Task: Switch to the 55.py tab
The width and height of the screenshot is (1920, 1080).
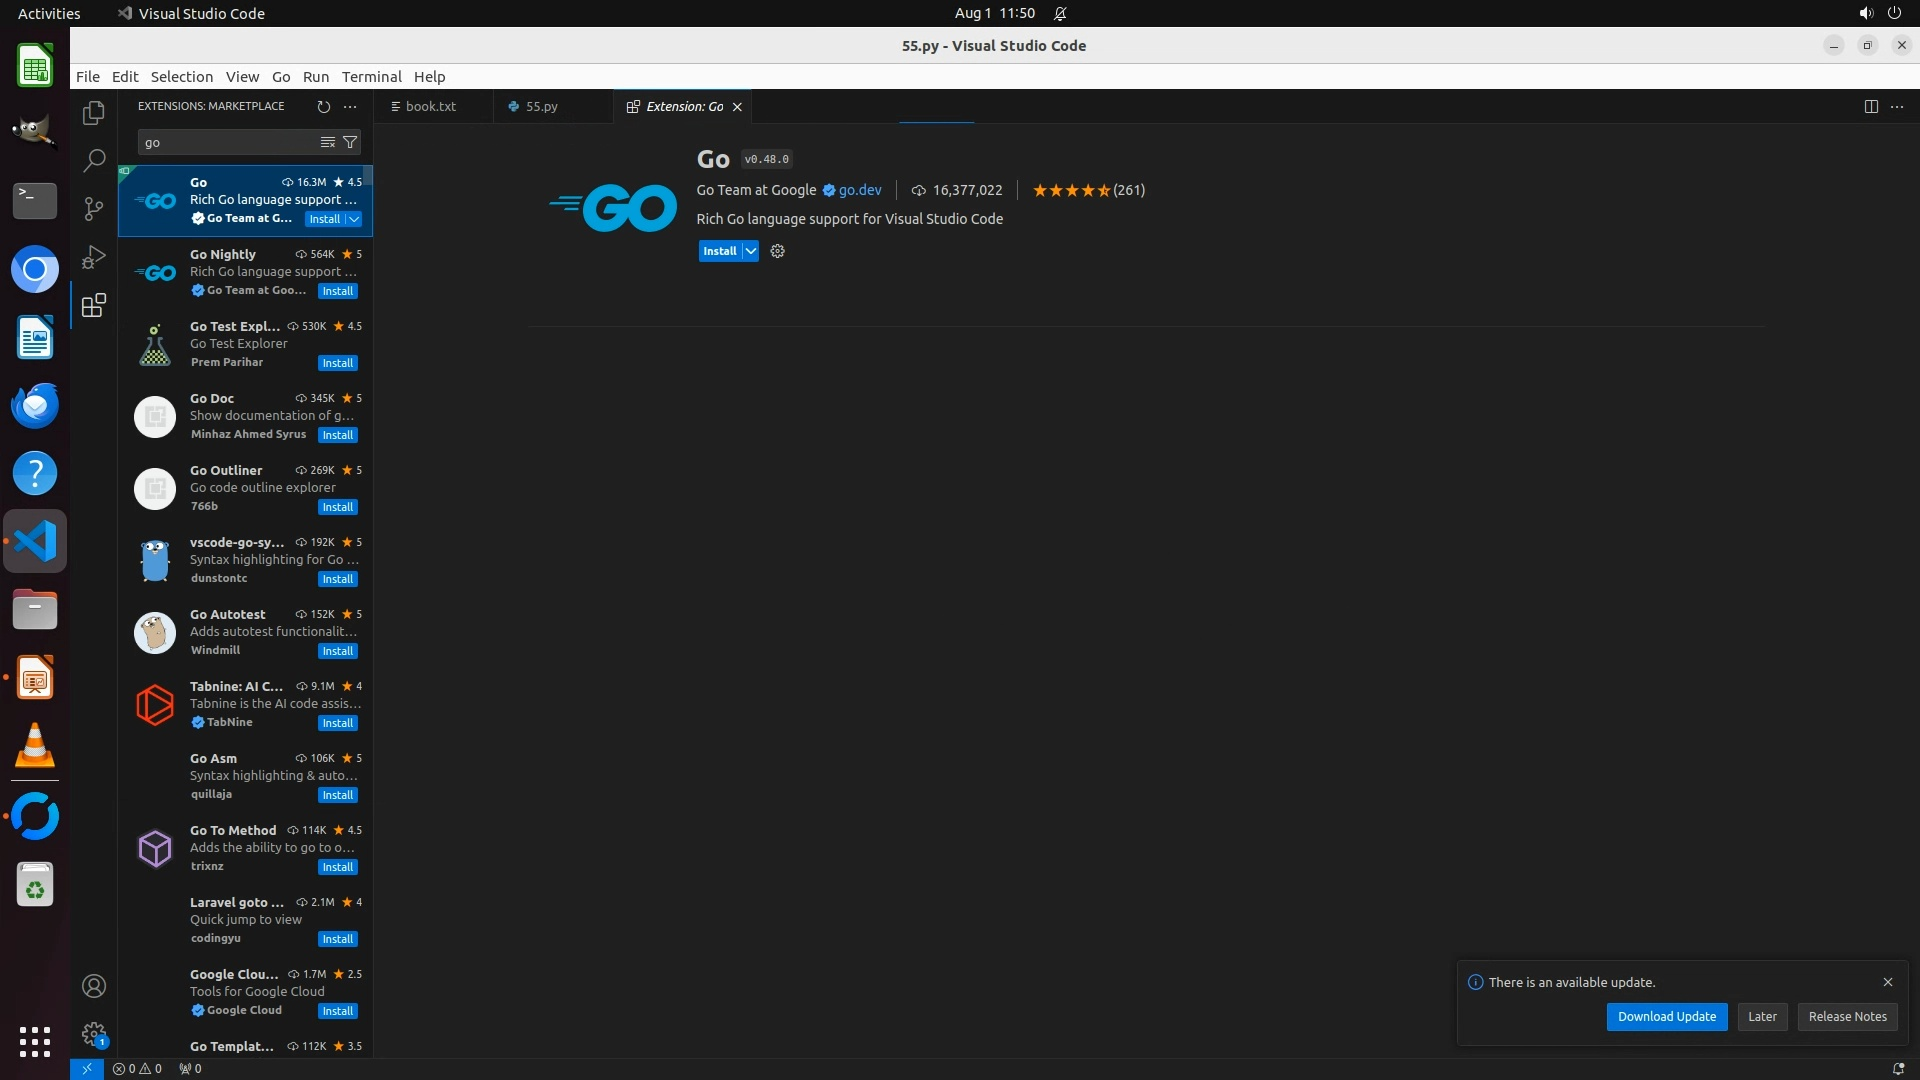Action: (x=541, y=106)
